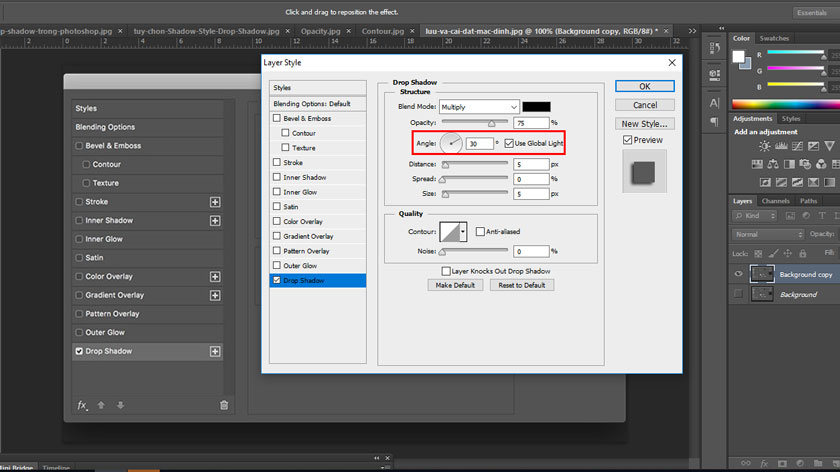This screenshot has width=840, height=472.
Task: Toggle Layer Knocks Out Drop Shadow
Action: [446, 271]
